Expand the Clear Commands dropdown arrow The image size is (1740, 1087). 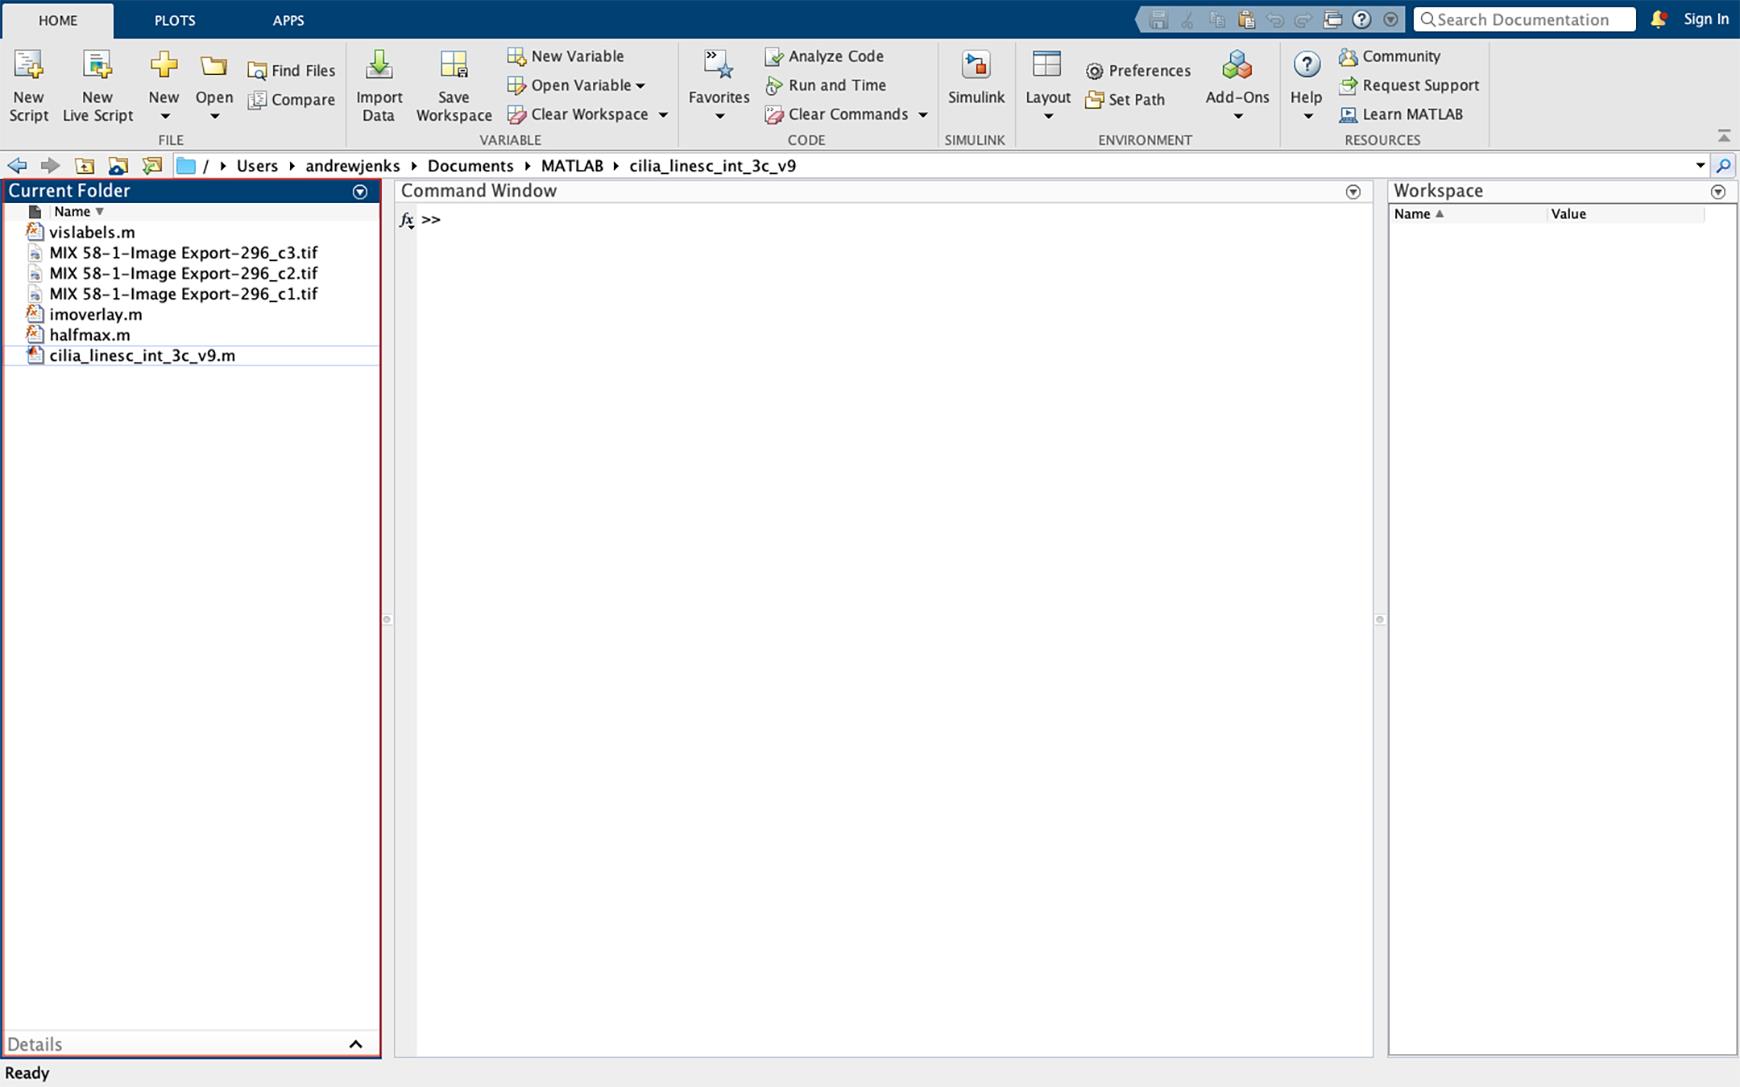tap(923, 115)
